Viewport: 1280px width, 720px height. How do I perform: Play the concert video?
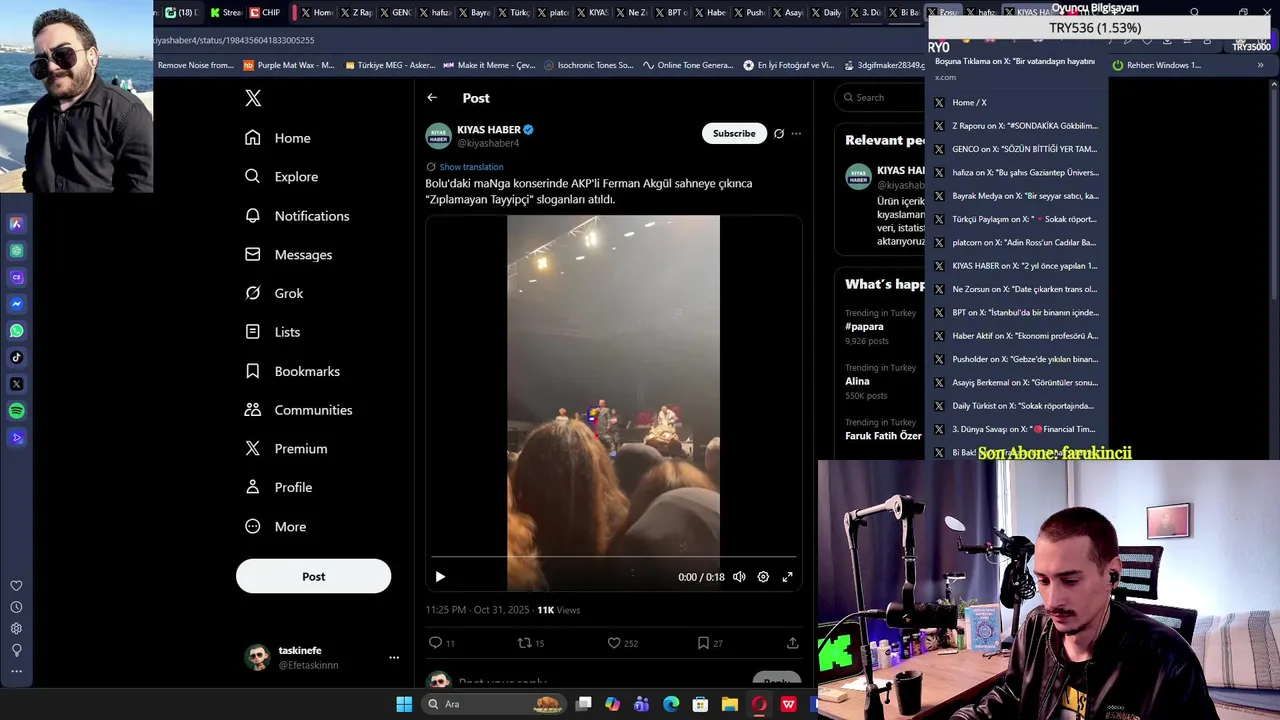(x=440, y=577)
